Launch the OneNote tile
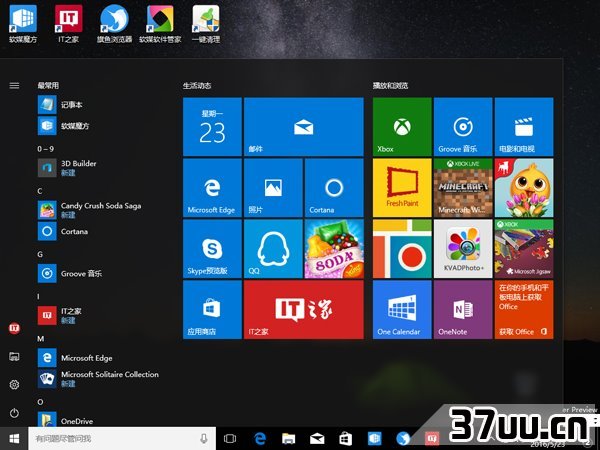 tap(463, 309)
